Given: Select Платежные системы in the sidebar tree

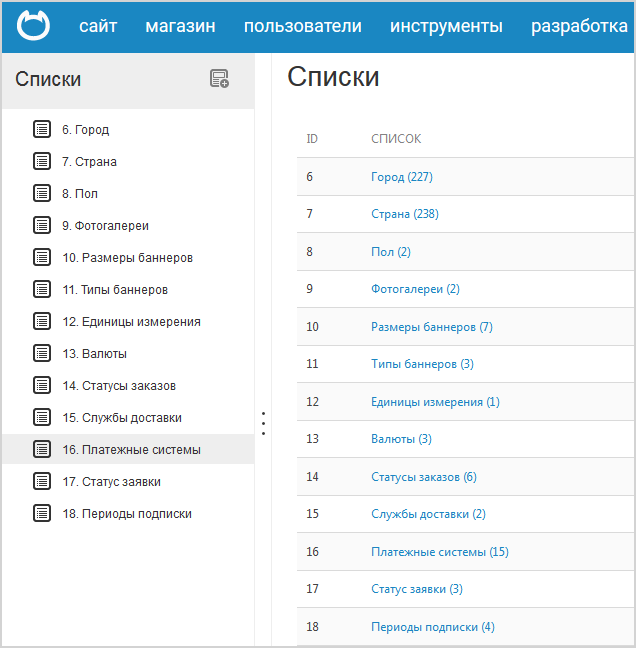Looking at the screenshot, I should 131,450.
